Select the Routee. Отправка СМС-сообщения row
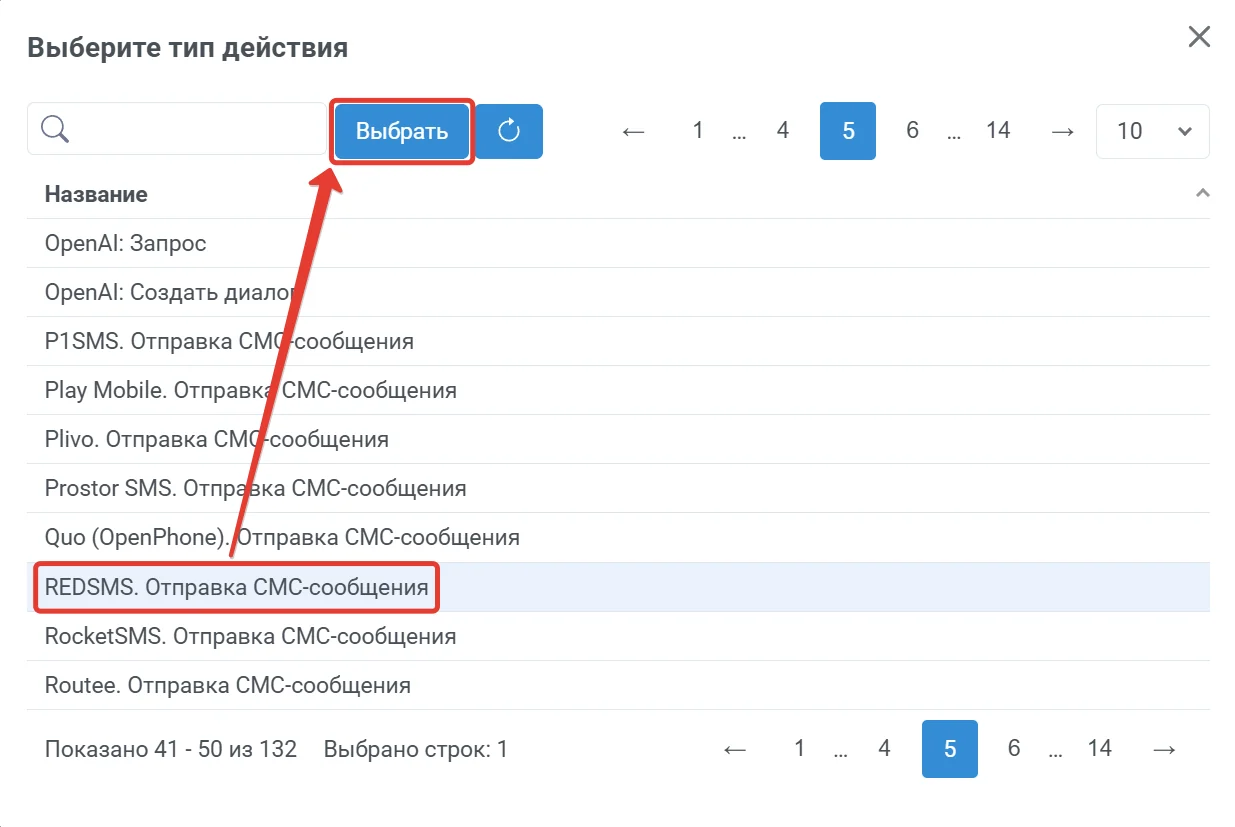 point(618,685)
